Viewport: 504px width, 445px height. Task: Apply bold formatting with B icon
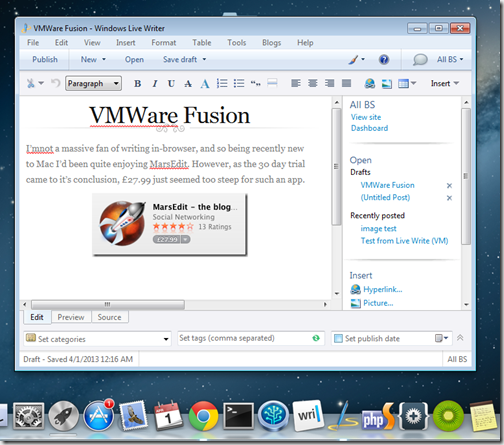click(137, 83)
